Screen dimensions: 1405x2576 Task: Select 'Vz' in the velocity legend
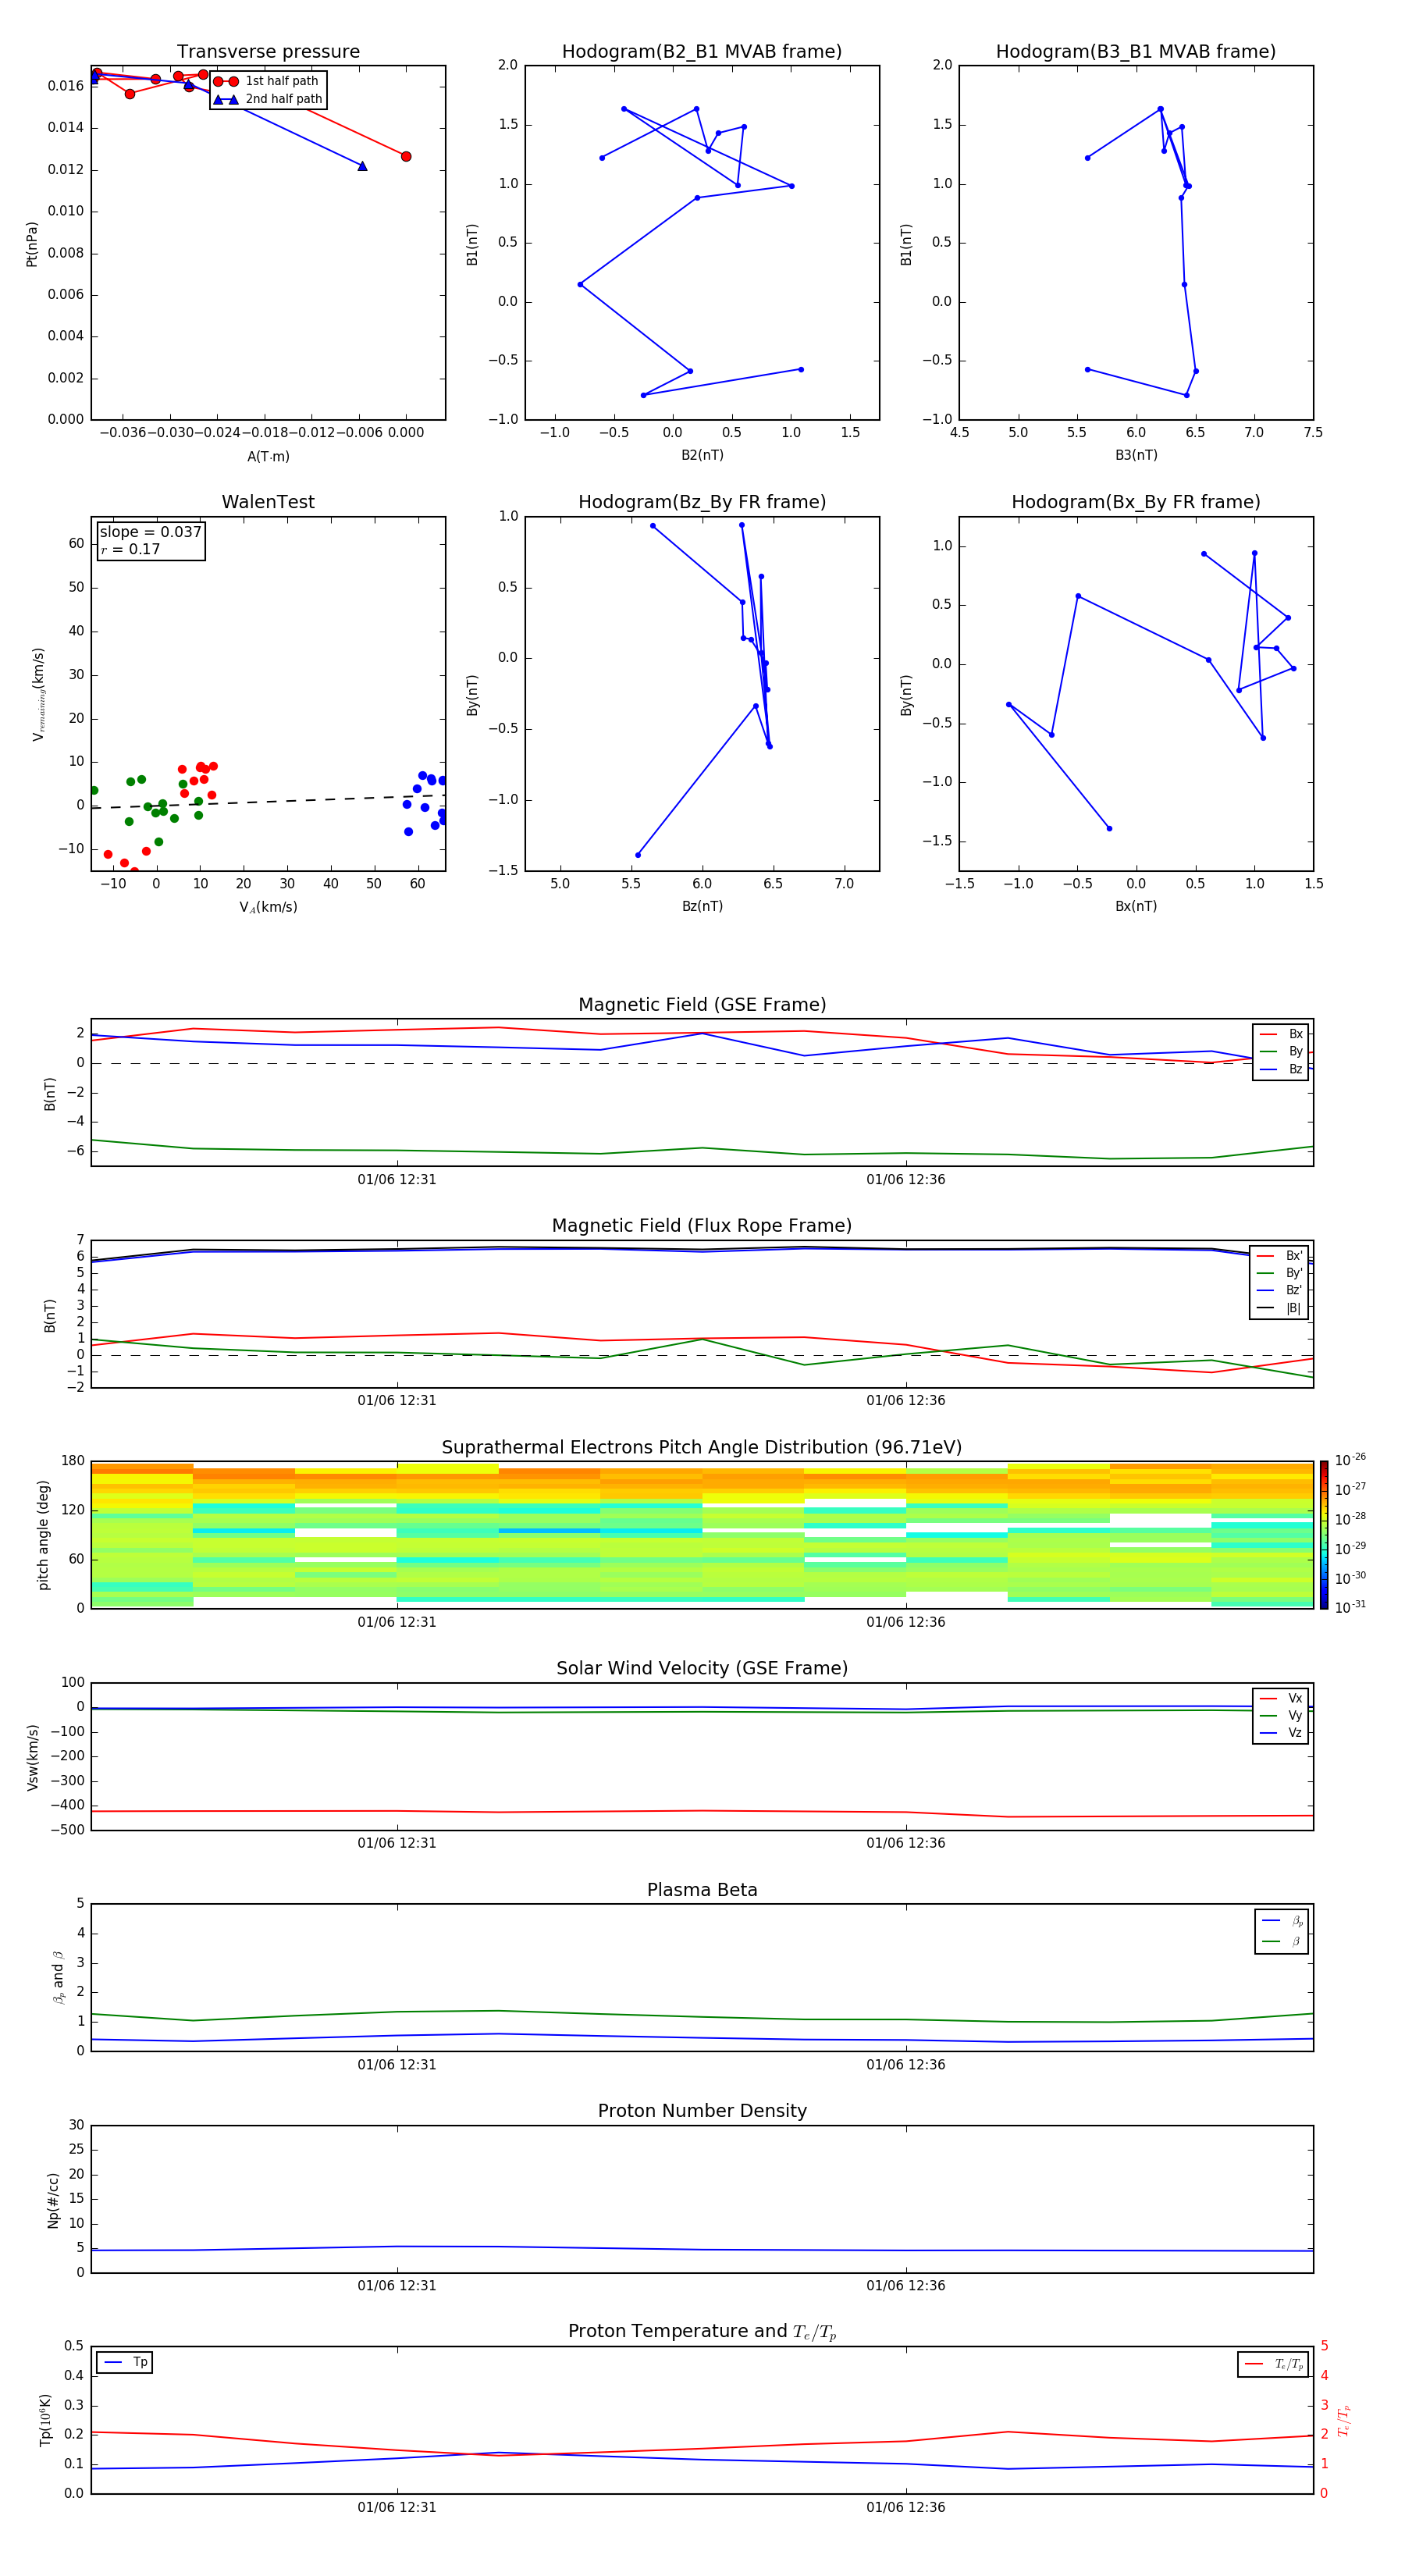1281,1733
